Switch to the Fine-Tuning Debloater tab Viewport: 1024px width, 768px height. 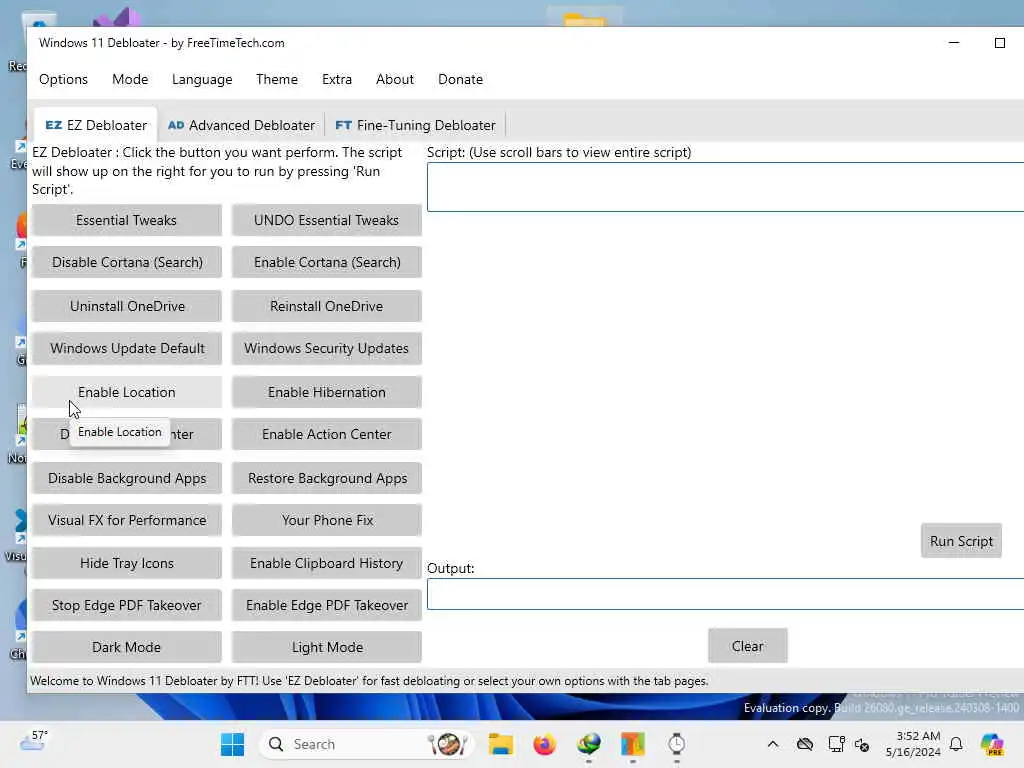[x=415, y=125]
